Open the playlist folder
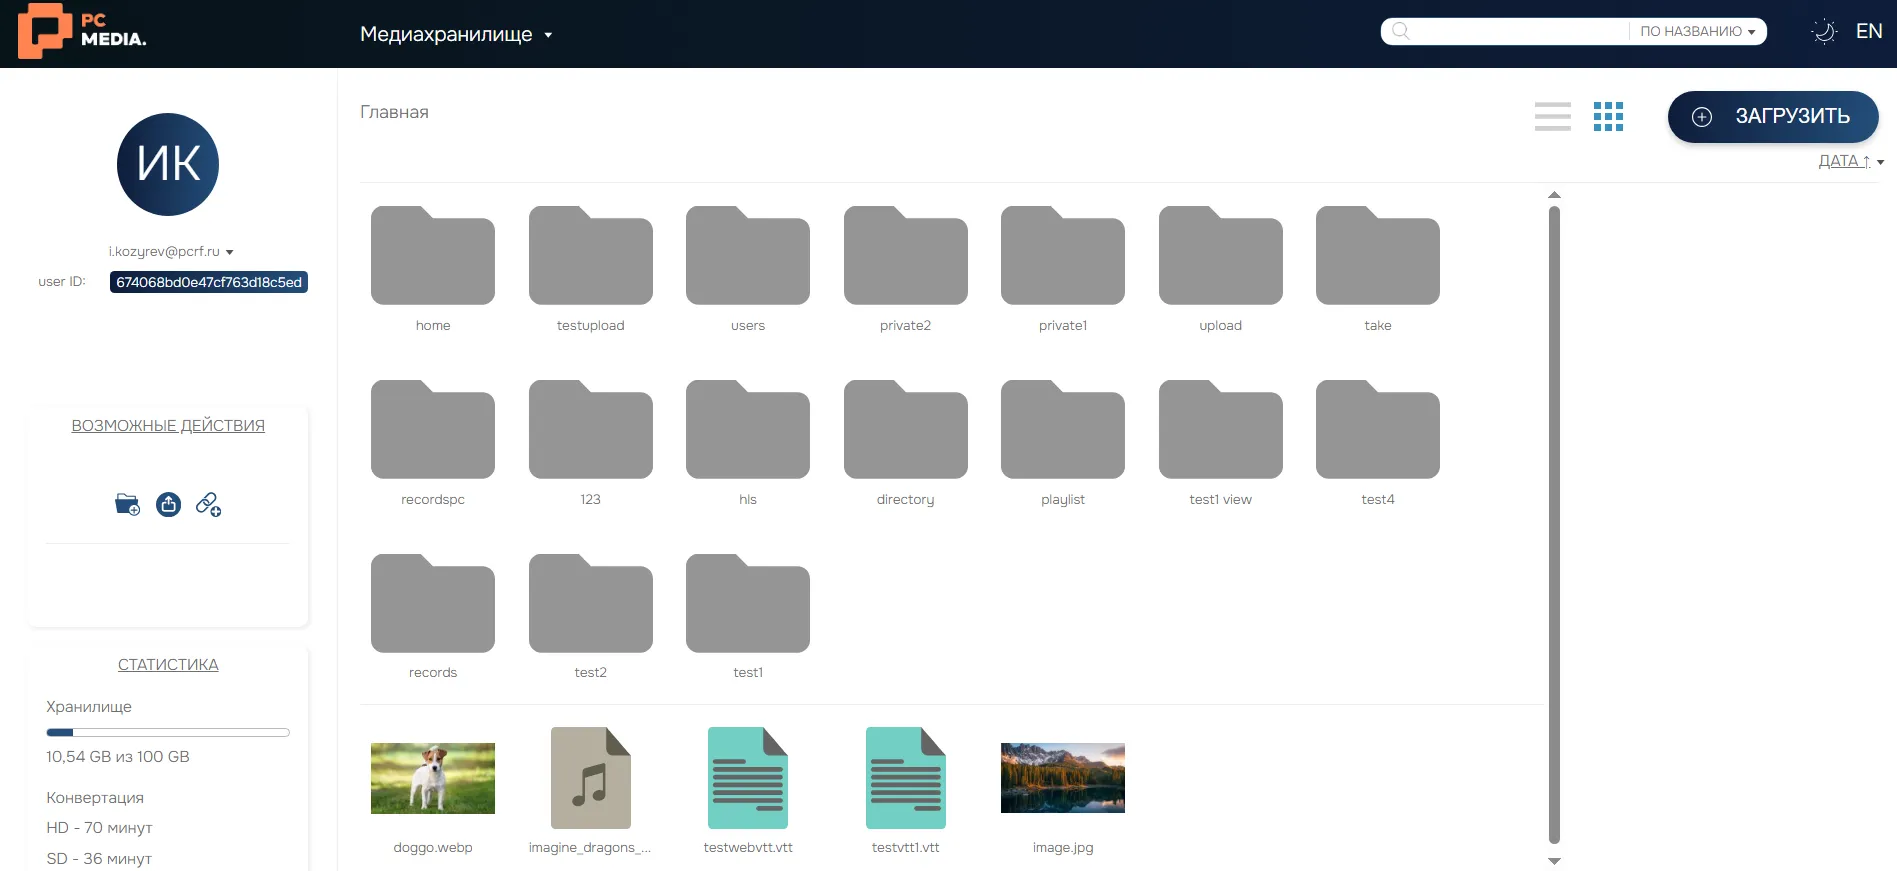 [x=1063, y=430]
